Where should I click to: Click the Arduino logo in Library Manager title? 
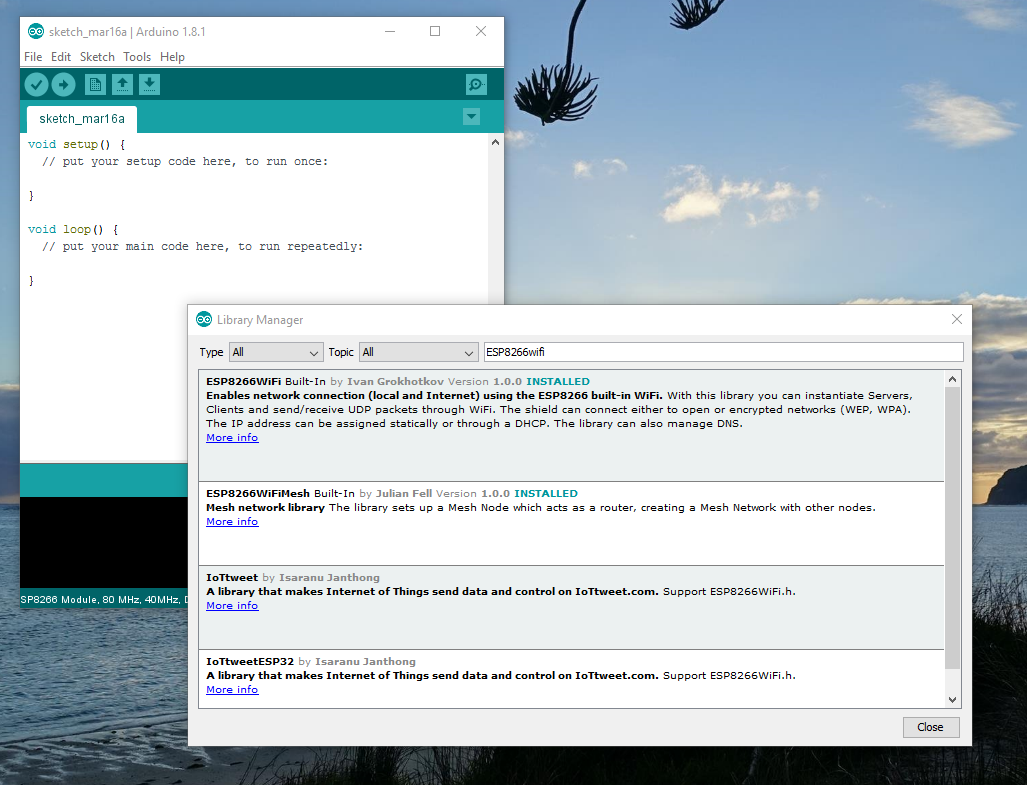(204, 320)
